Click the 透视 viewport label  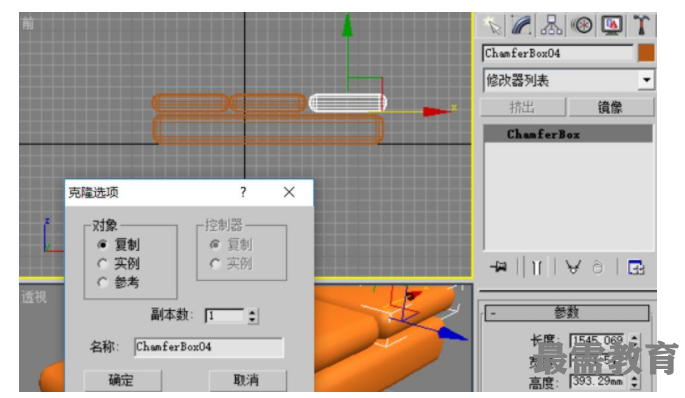pos(34,297)
